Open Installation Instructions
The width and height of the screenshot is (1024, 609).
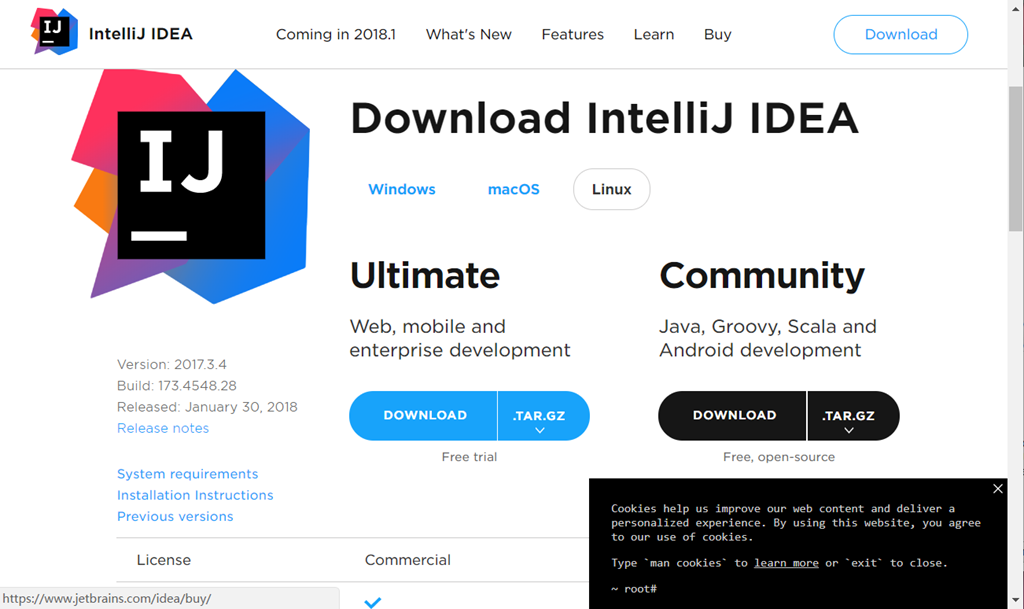pos(195,494)
